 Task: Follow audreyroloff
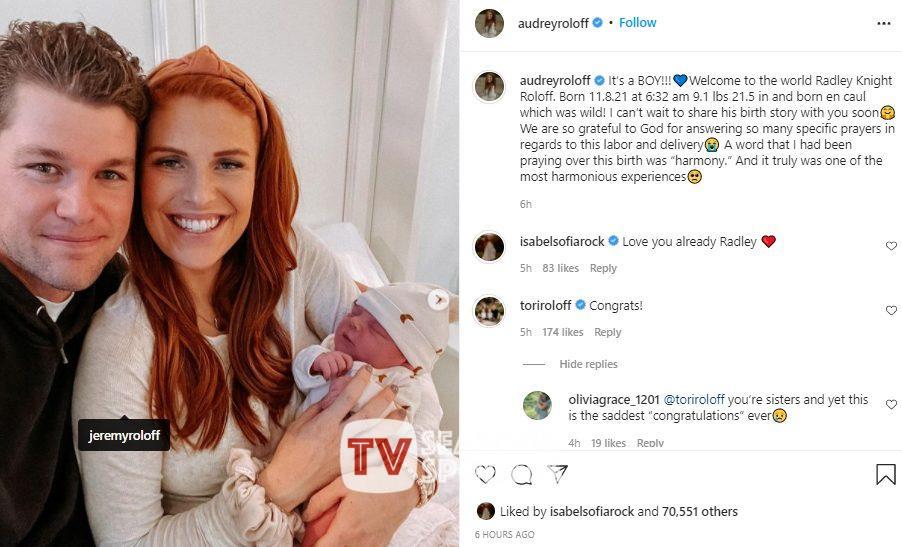pyautogui.click(x=637, y=22)
